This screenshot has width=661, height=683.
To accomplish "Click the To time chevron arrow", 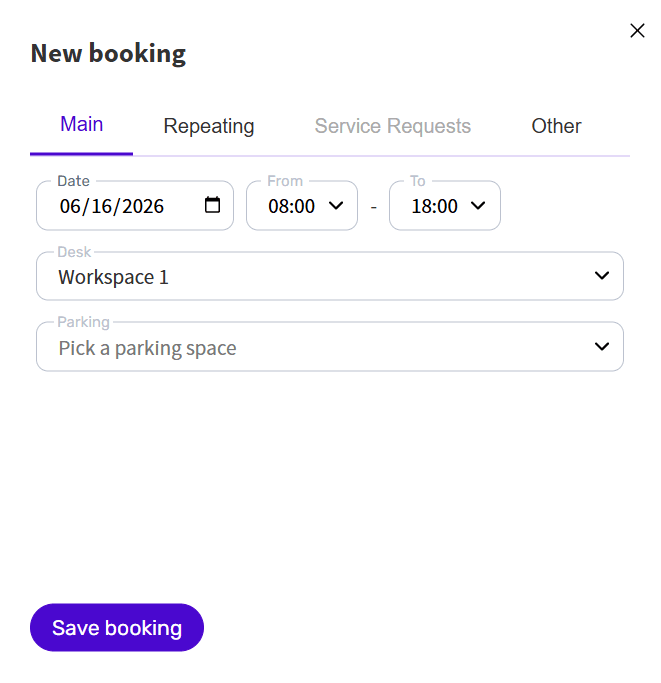I will pos(478,206).
